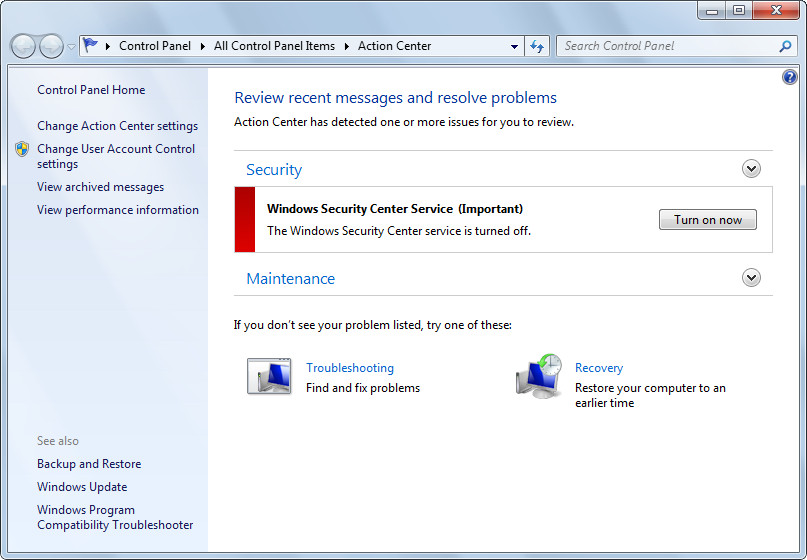The image size is (807, 560).
Task: Click the Refresh button in address bar
Action: (537, 46)
